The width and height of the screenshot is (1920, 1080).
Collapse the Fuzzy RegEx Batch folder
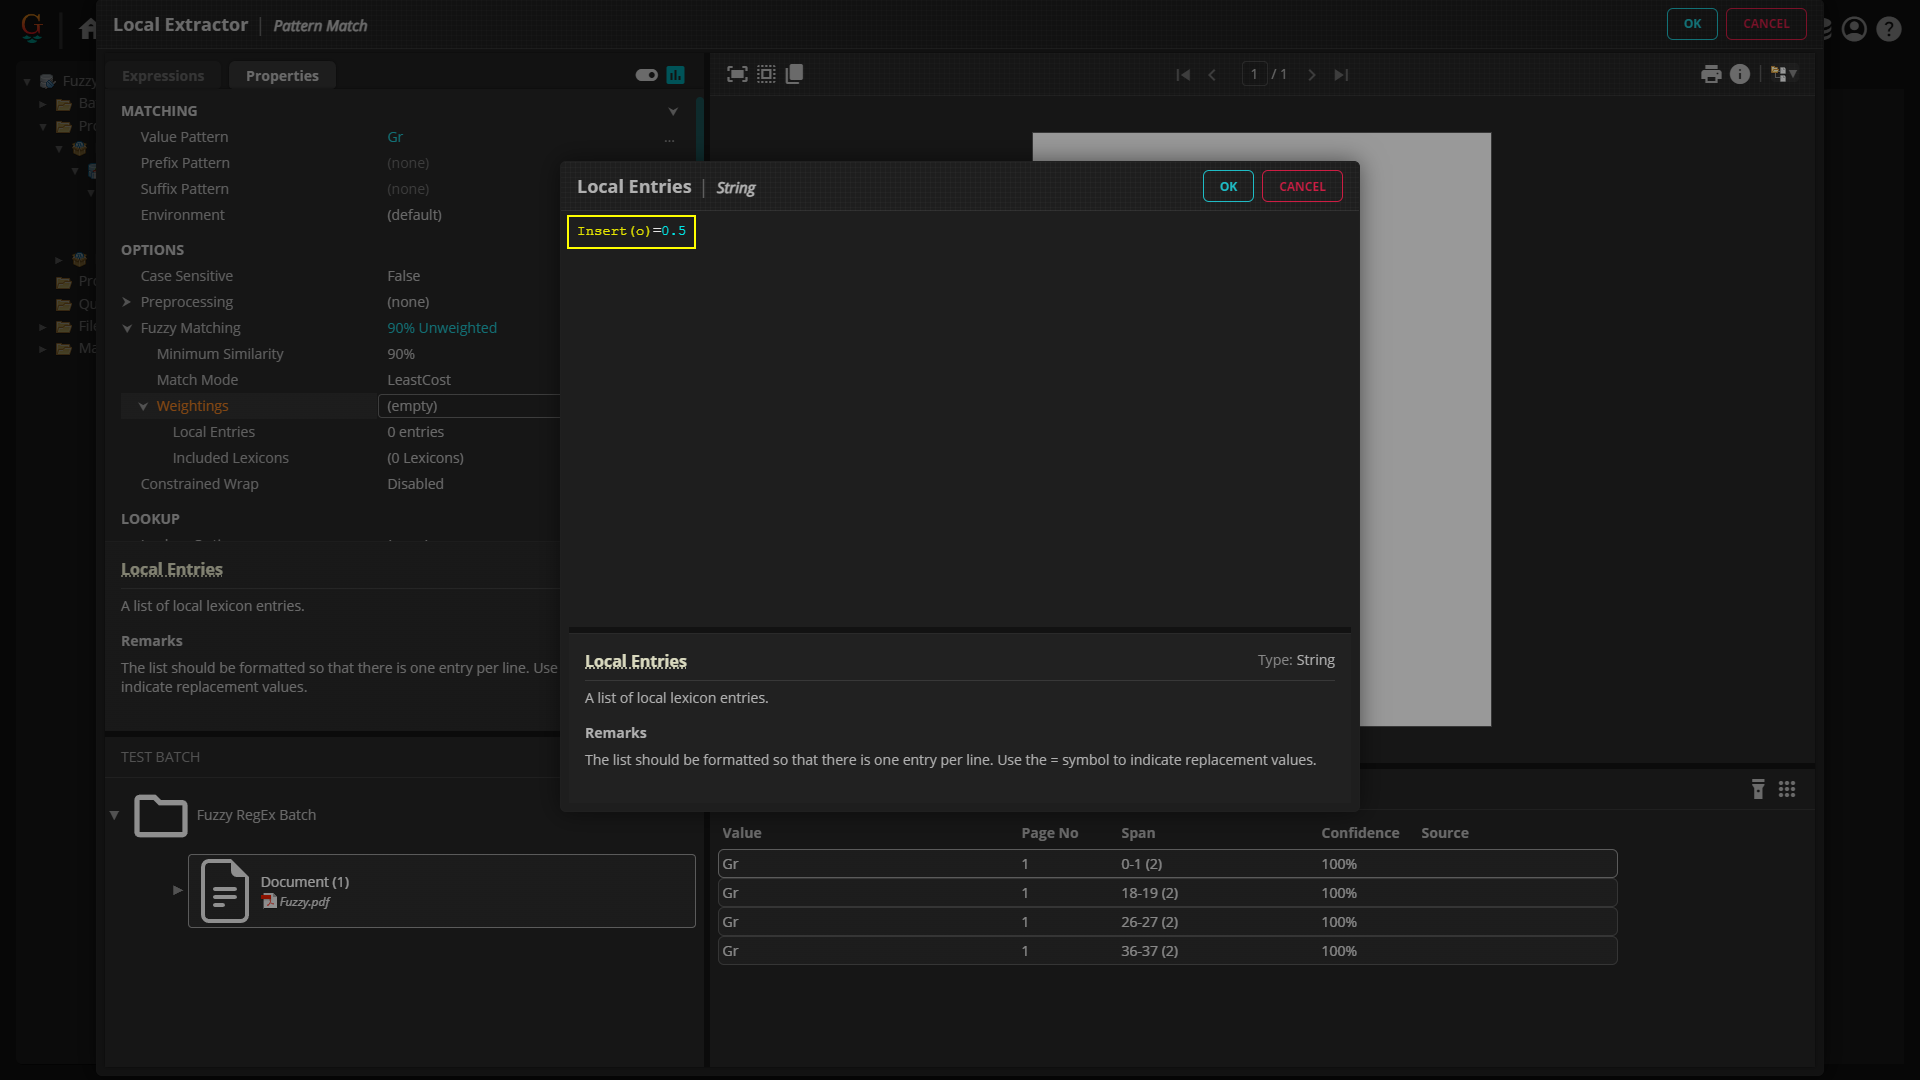[114, 815]
